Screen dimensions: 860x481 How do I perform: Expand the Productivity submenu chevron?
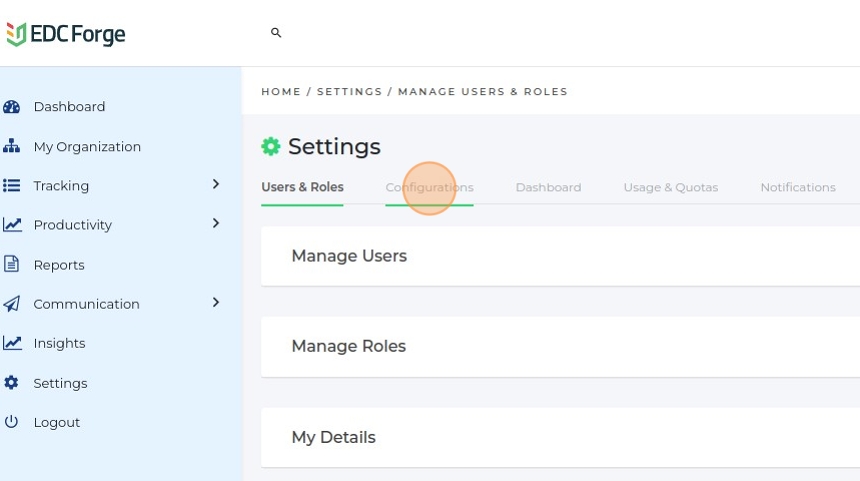[216, 223]
